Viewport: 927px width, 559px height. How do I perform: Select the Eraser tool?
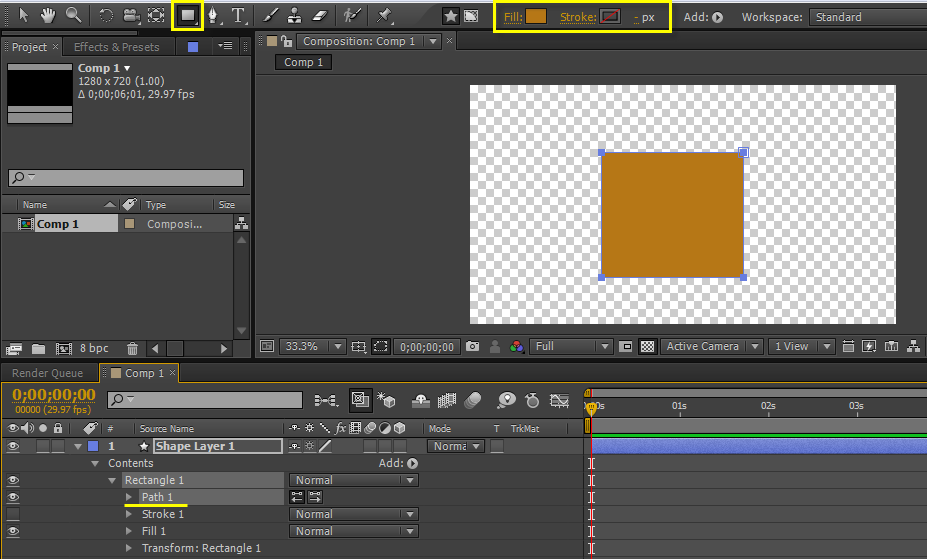[x=320, y=16]
